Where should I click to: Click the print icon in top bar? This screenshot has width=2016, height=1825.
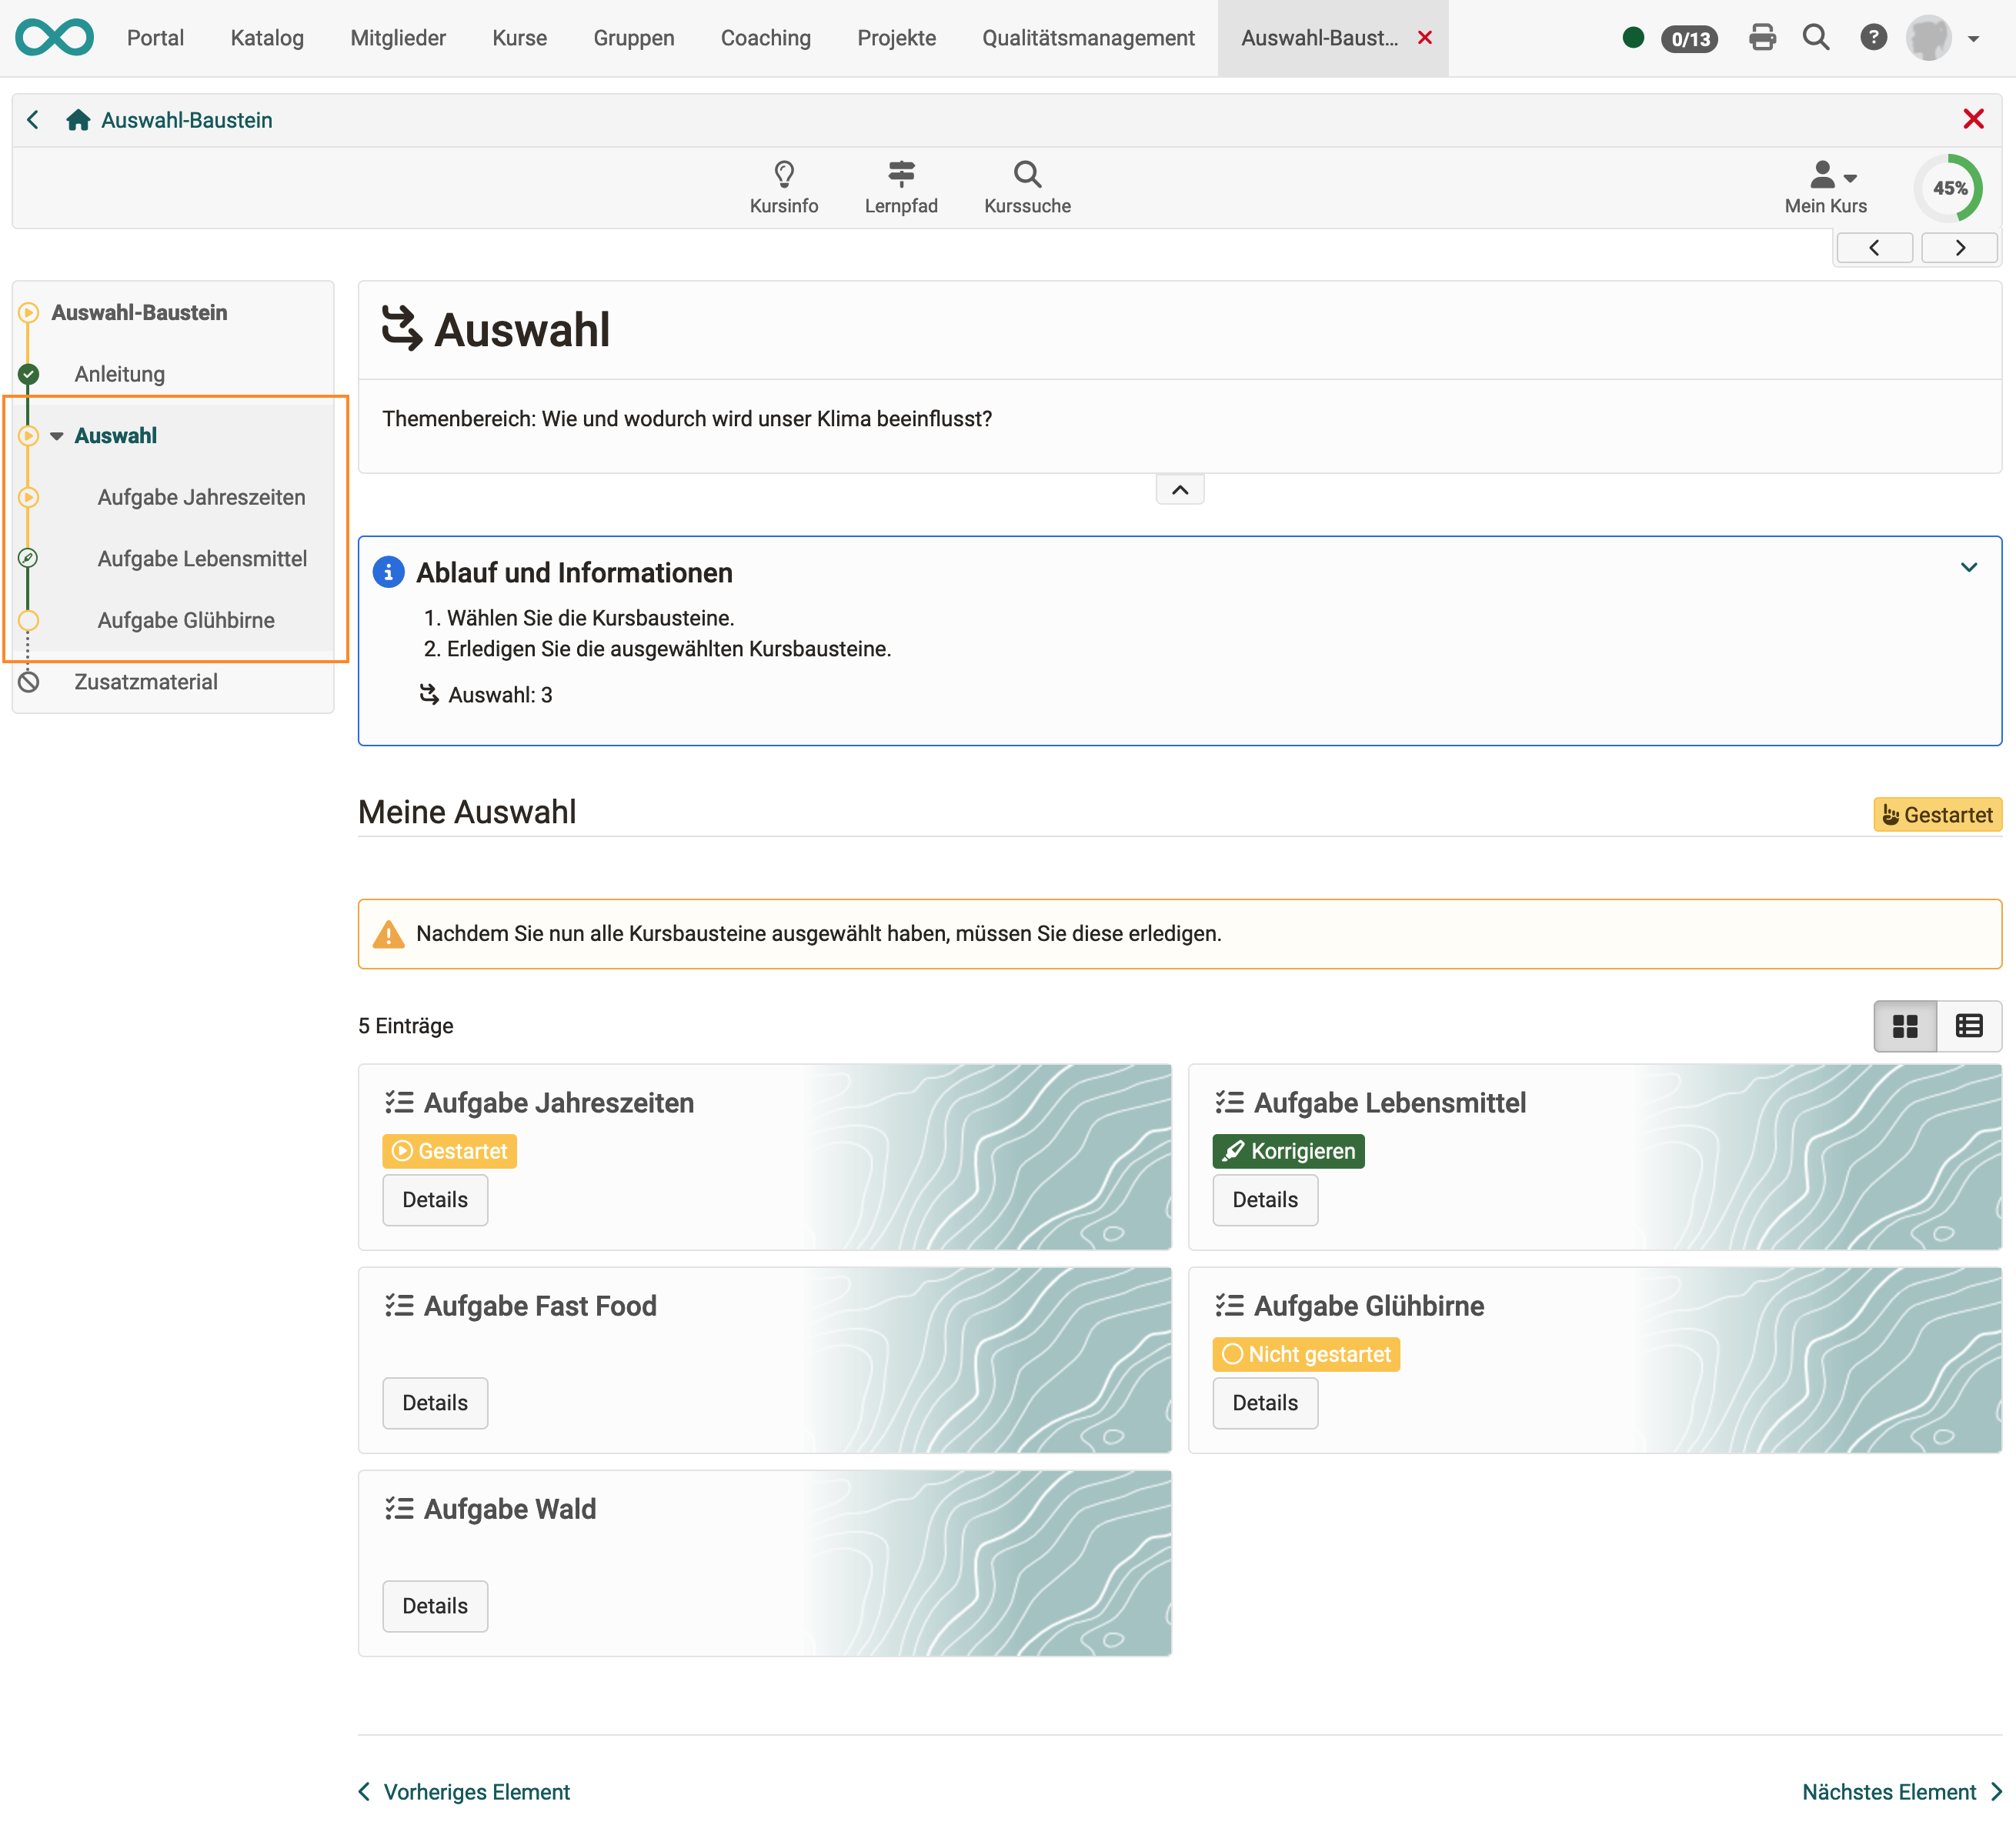coord(1762,38)
